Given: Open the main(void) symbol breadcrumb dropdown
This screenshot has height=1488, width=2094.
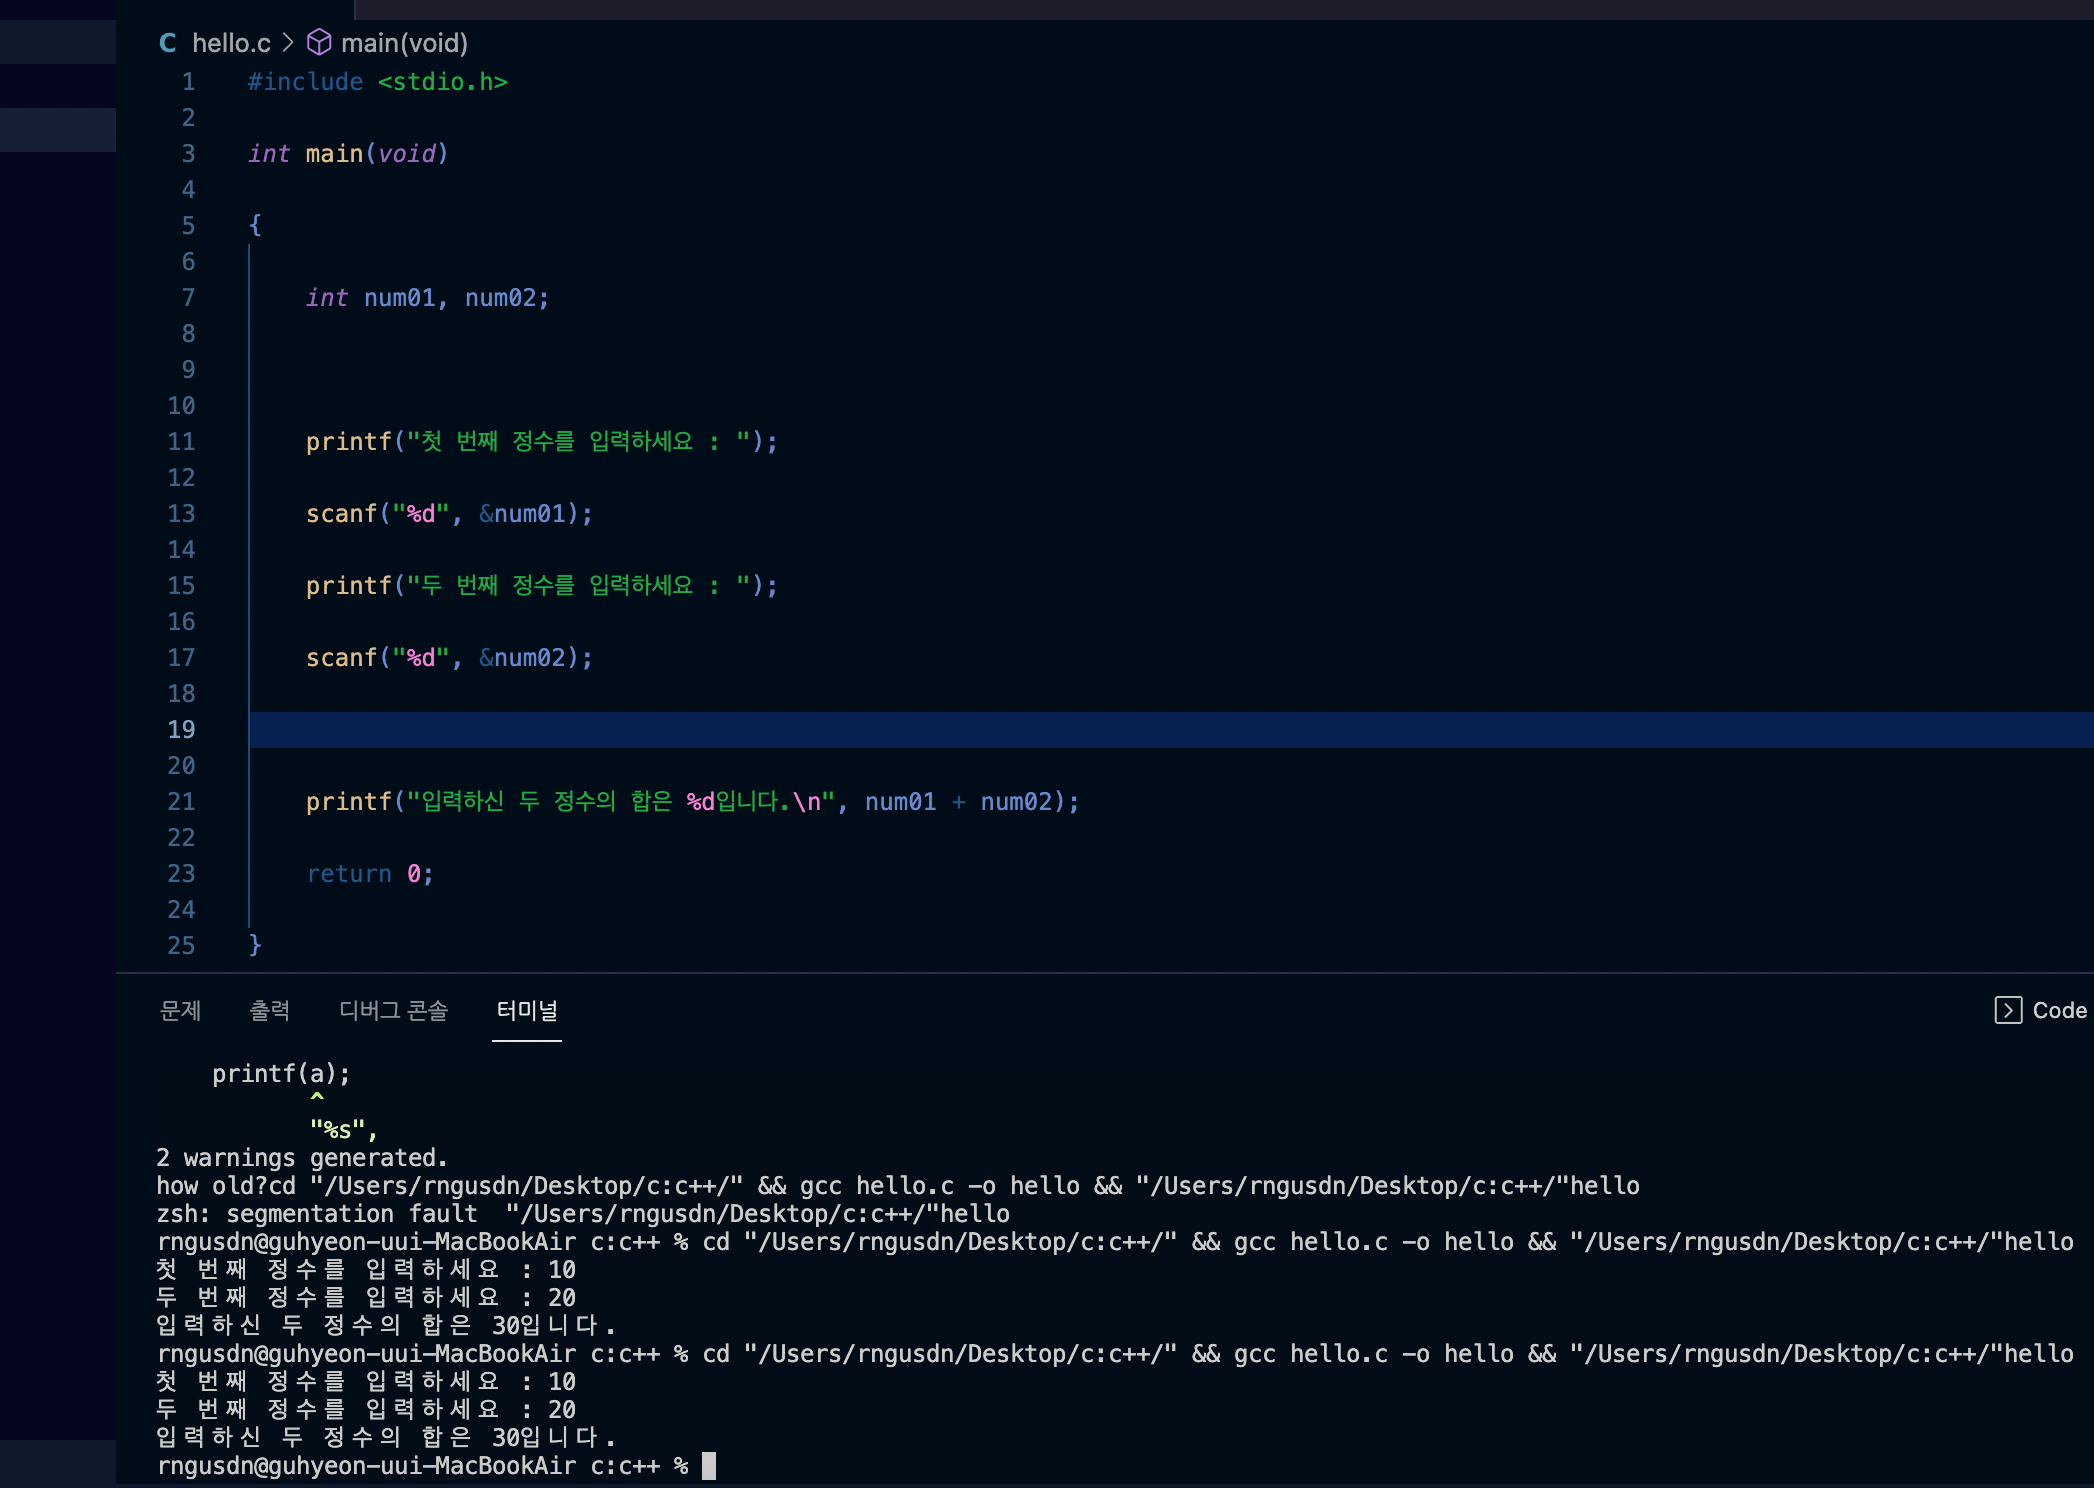Looking at the screenshot, I should [404, 43].
